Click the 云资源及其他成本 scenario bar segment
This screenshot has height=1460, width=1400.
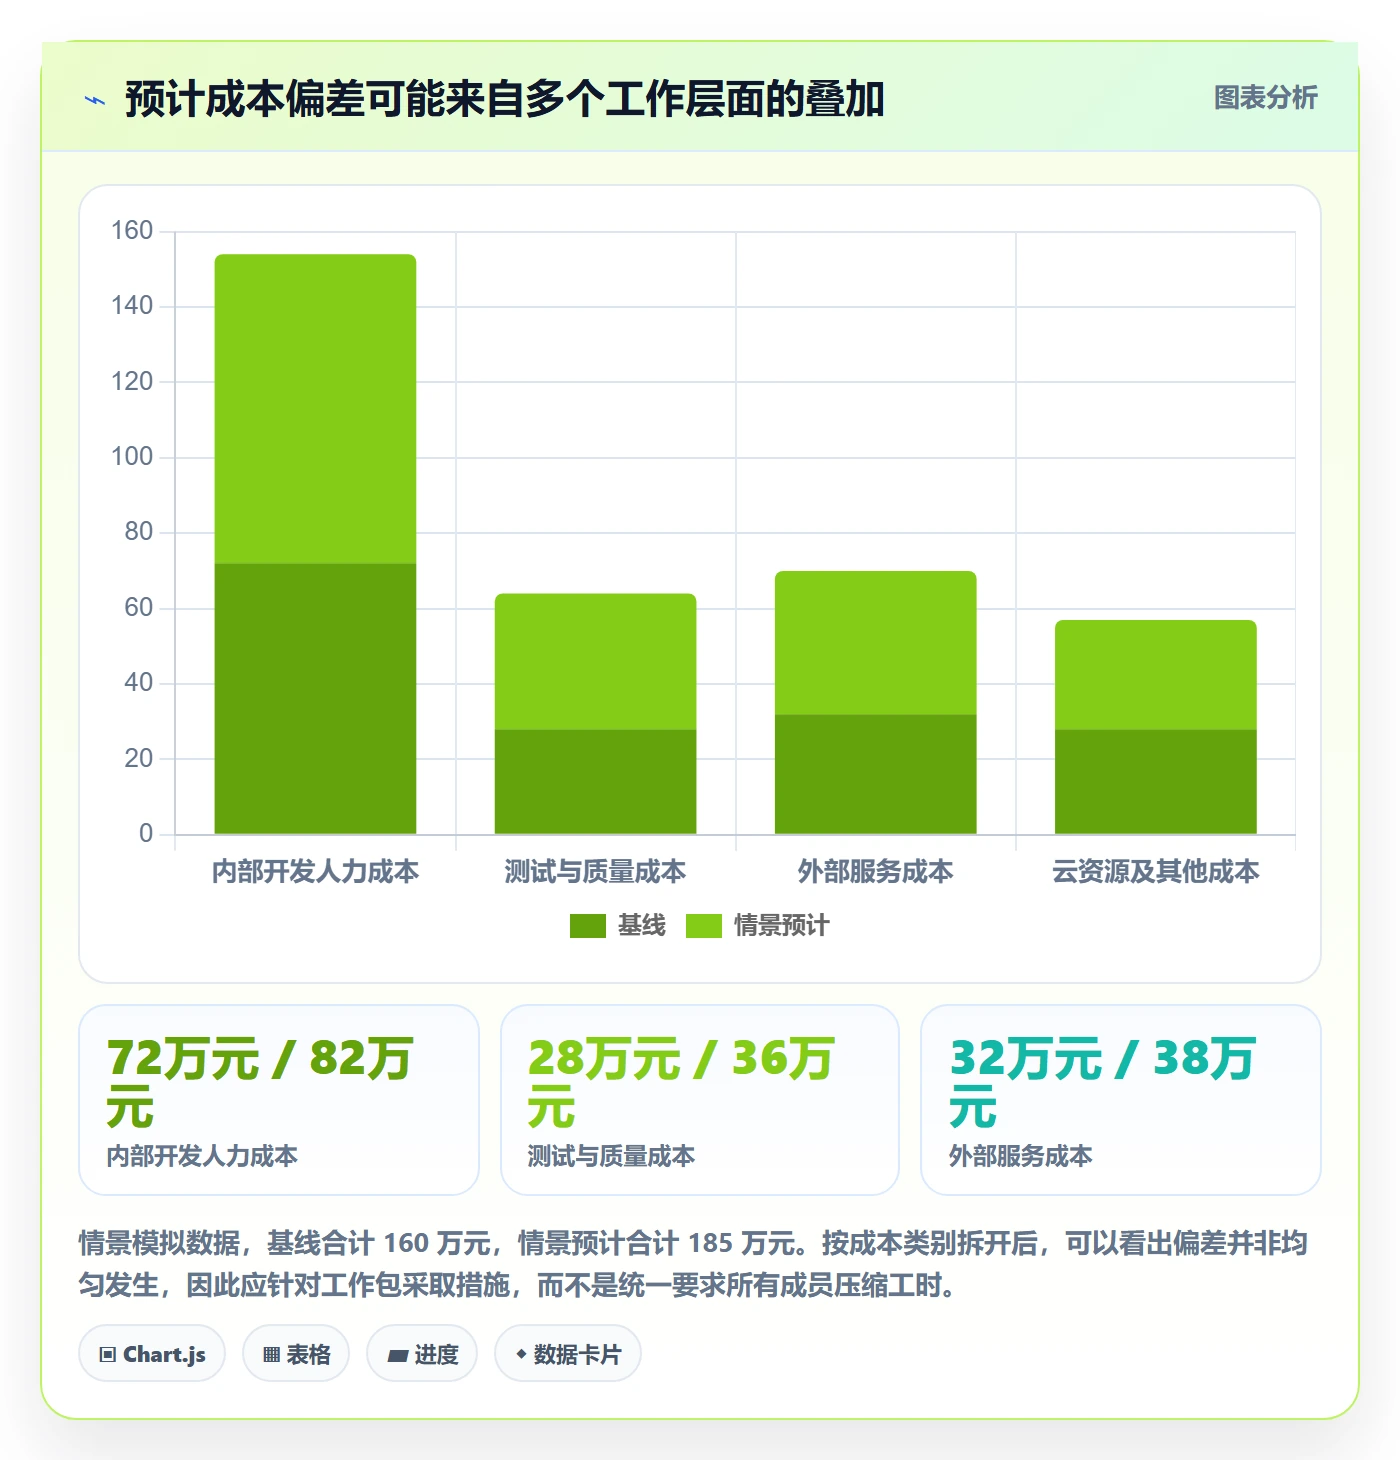pos(1155,675)
